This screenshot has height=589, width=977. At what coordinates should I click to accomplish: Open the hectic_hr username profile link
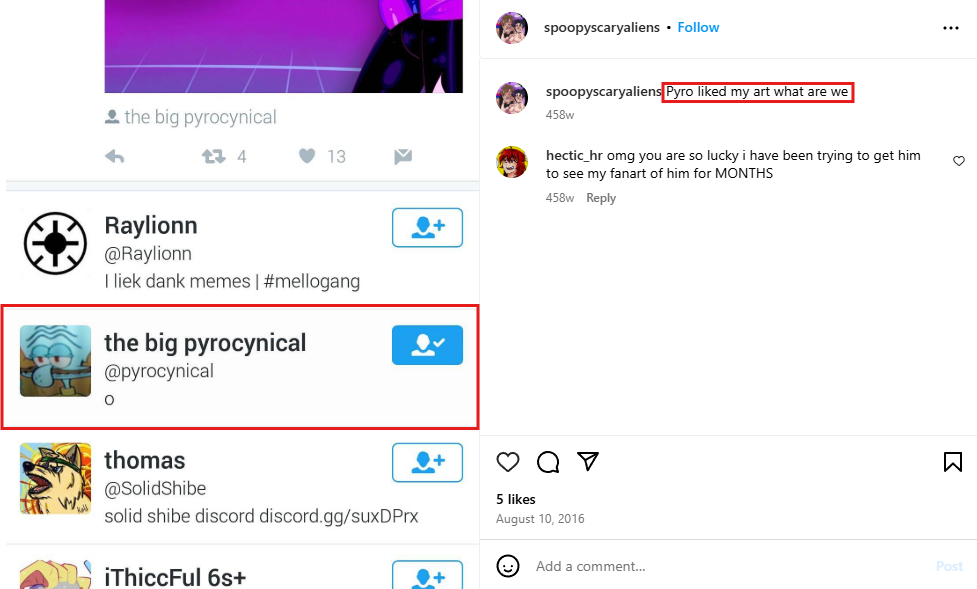tap(574, 156)
